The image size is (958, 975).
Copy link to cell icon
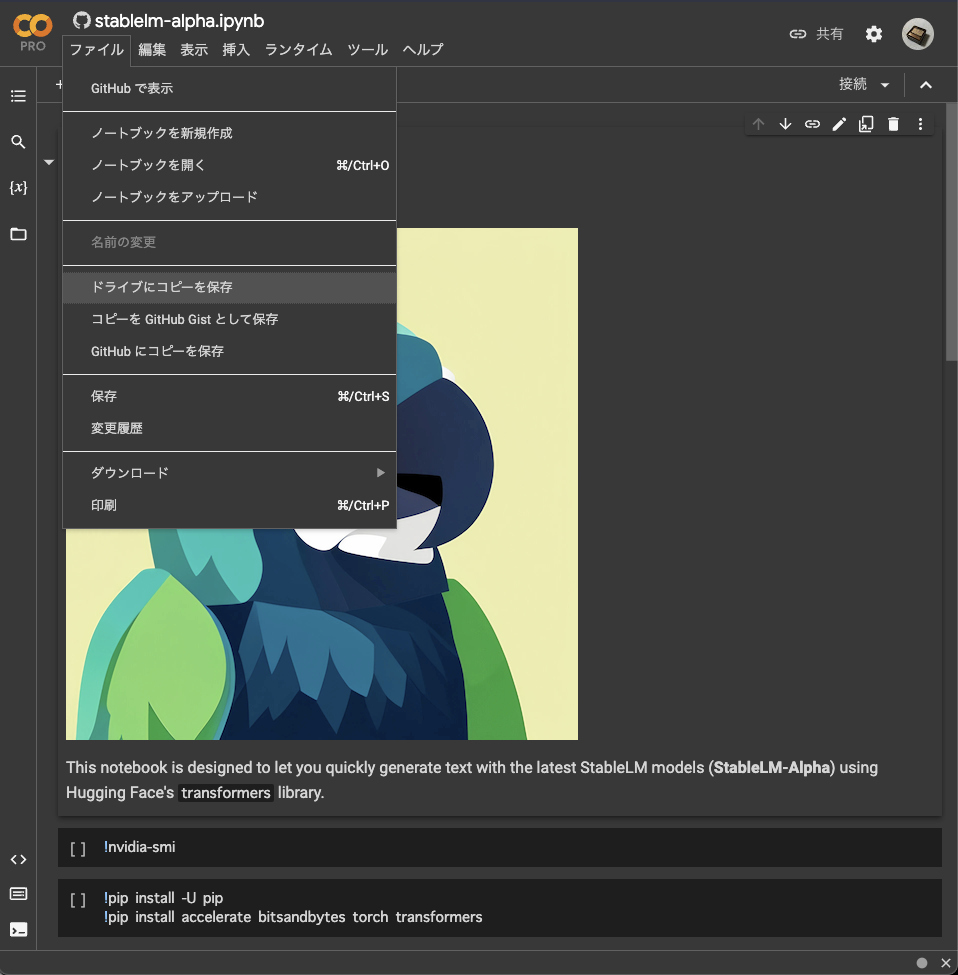(x=812, y=124)
